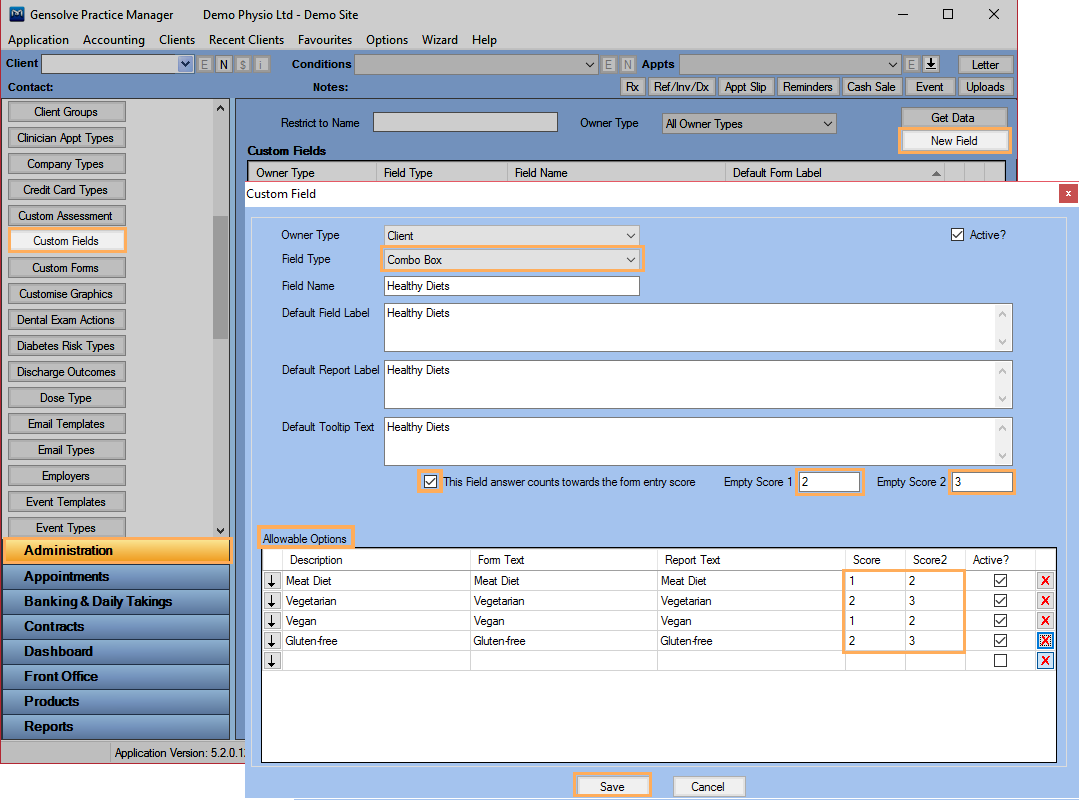Click the Save button
1079x800 pixels.
(x=612, y=786)
